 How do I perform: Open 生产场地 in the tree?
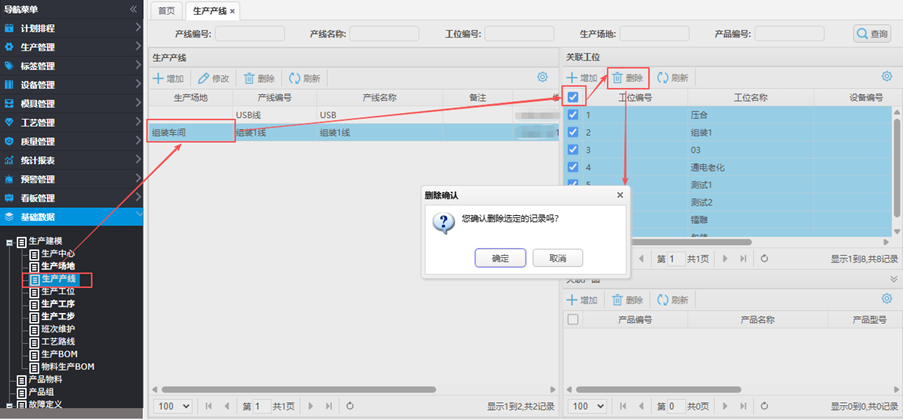[58, 266]
